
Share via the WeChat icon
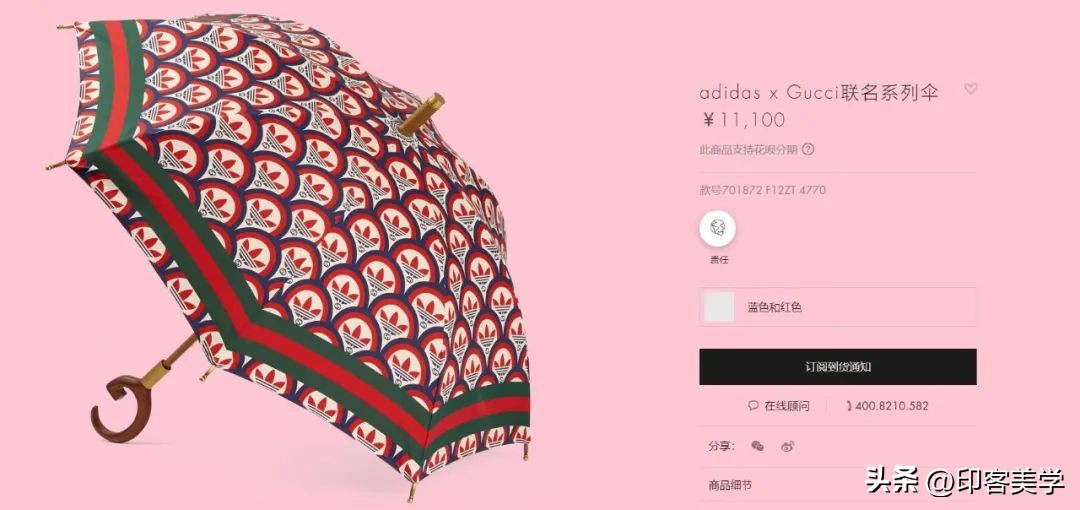click(x=758, y=446)
